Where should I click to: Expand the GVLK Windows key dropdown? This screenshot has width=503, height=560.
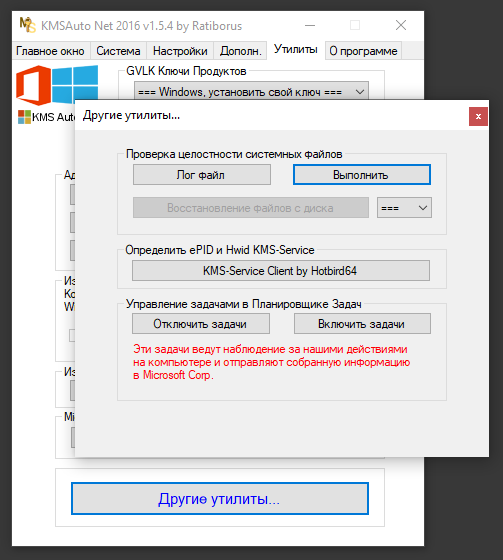tap(252, 92)
